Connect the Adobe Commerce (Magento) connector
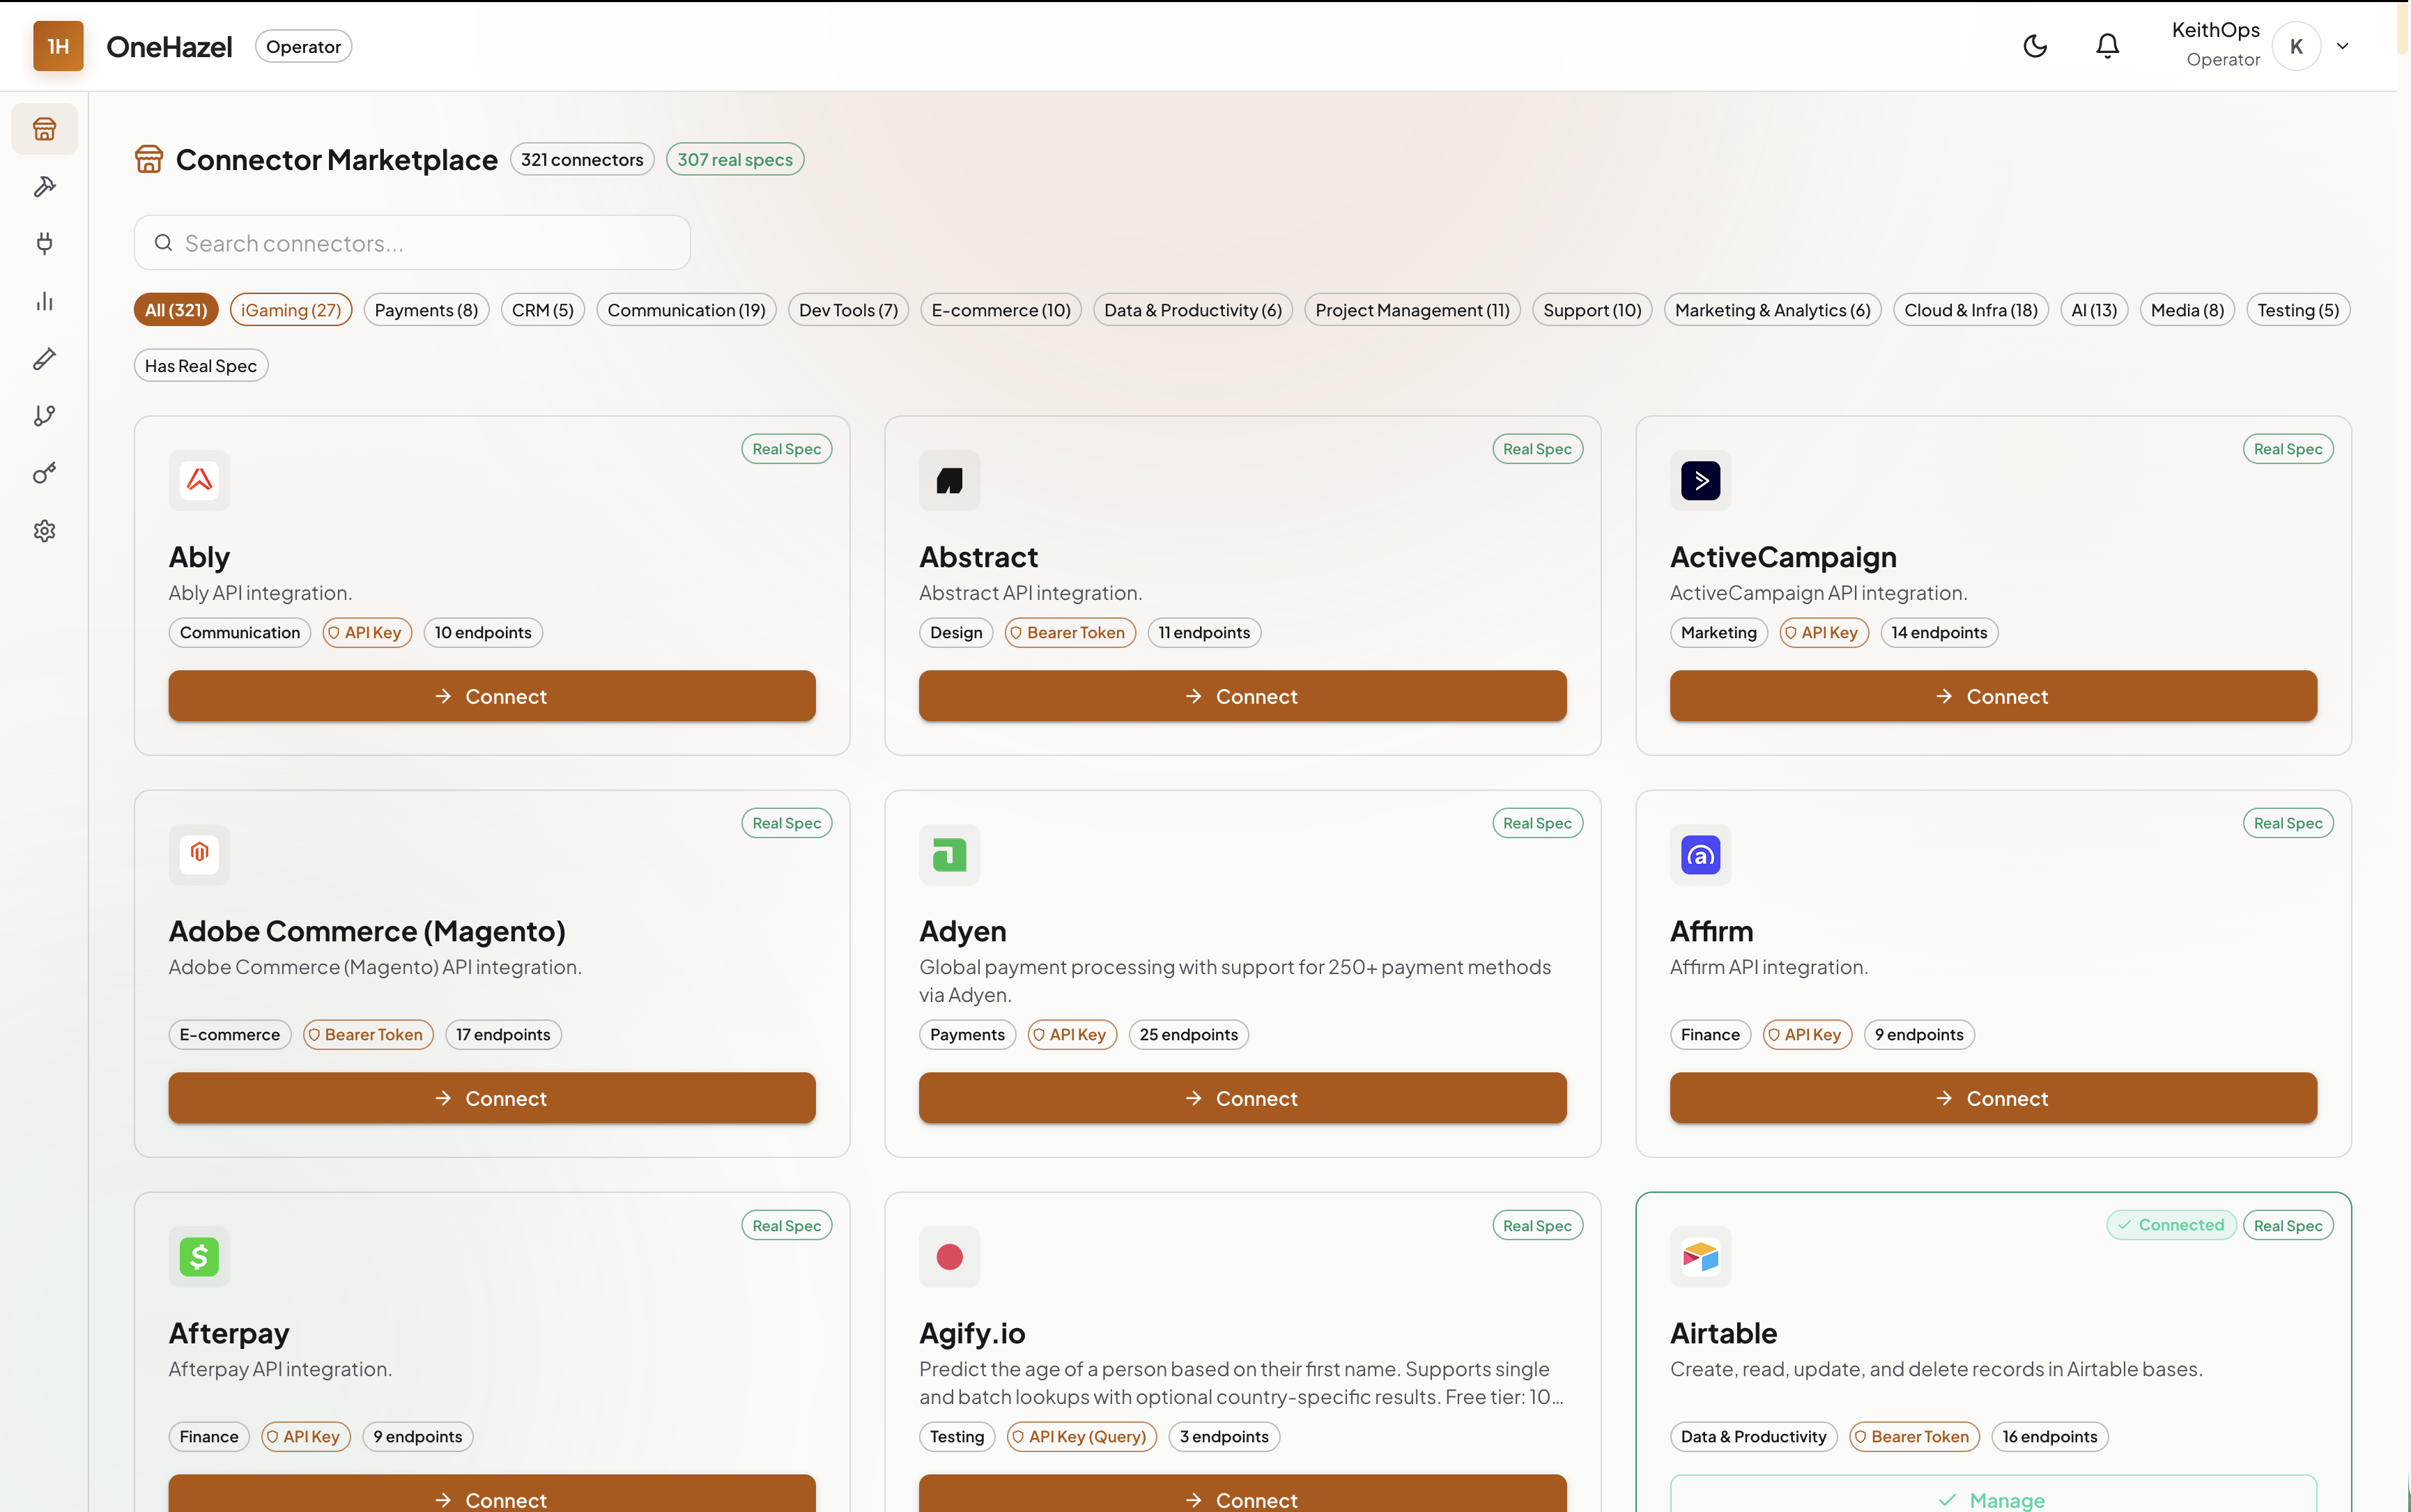Screen dimensions: 2411x1512 pos(492,1098)
